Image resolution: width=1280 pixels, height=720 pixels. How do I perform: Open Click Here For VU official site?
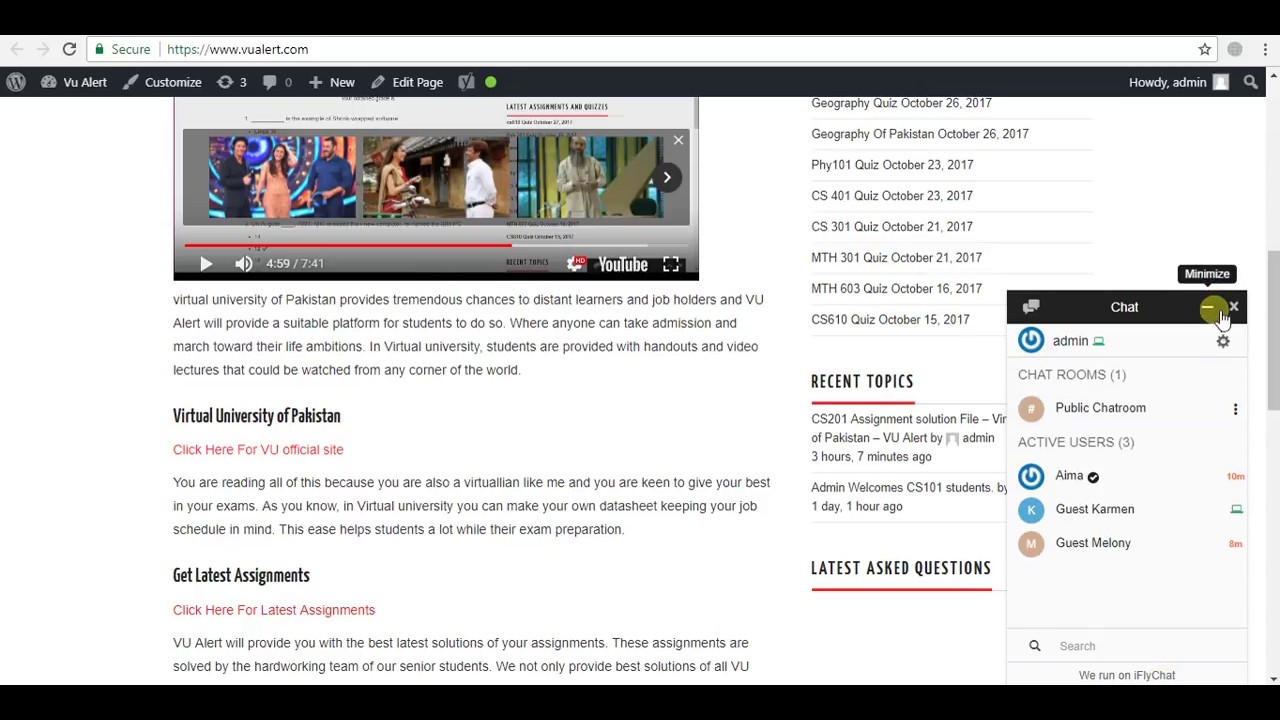[258, 450]
